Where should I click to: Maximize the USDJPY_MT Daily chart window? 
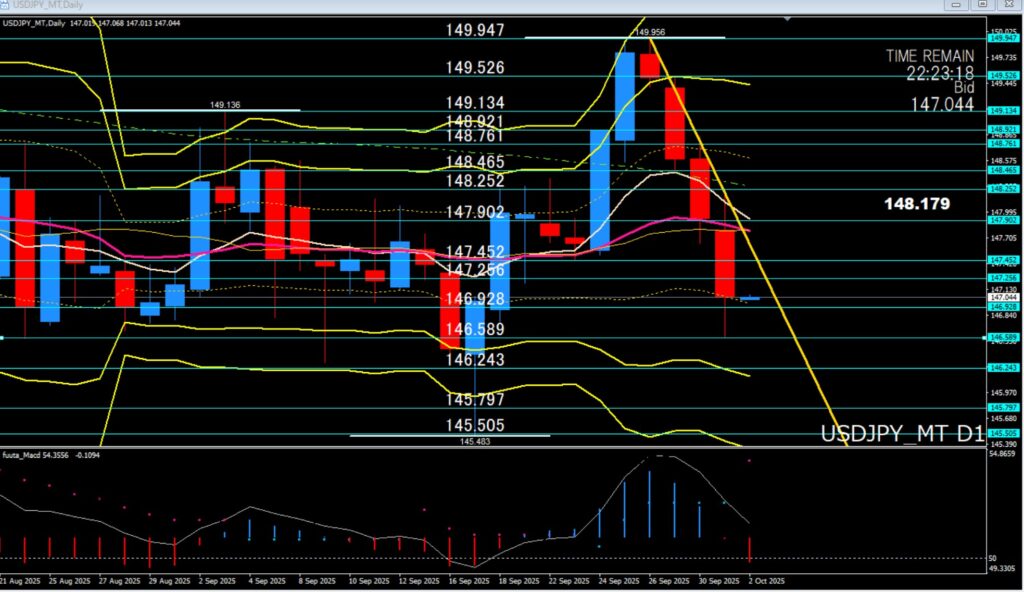[x=983, y=6]
